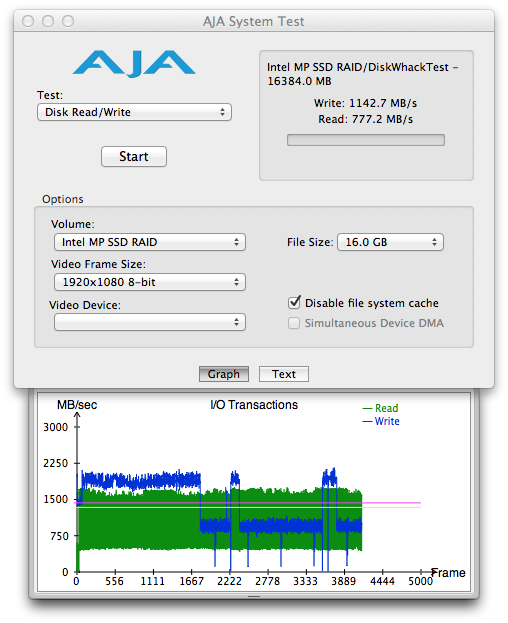Click the I/O Transactions graph title
The height and width of the screenshot is (623, 508).
coord(254,404)
